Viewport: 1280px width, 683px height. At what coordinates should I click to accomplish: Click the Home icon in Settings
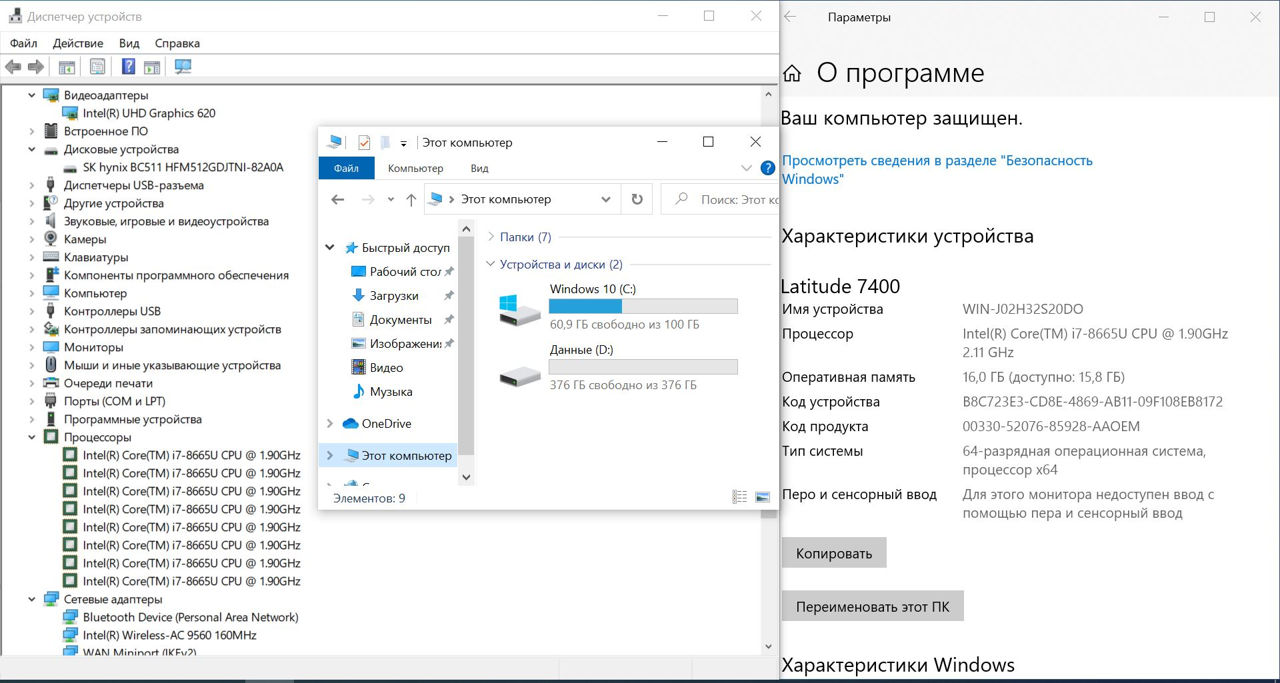pos(792,73)
